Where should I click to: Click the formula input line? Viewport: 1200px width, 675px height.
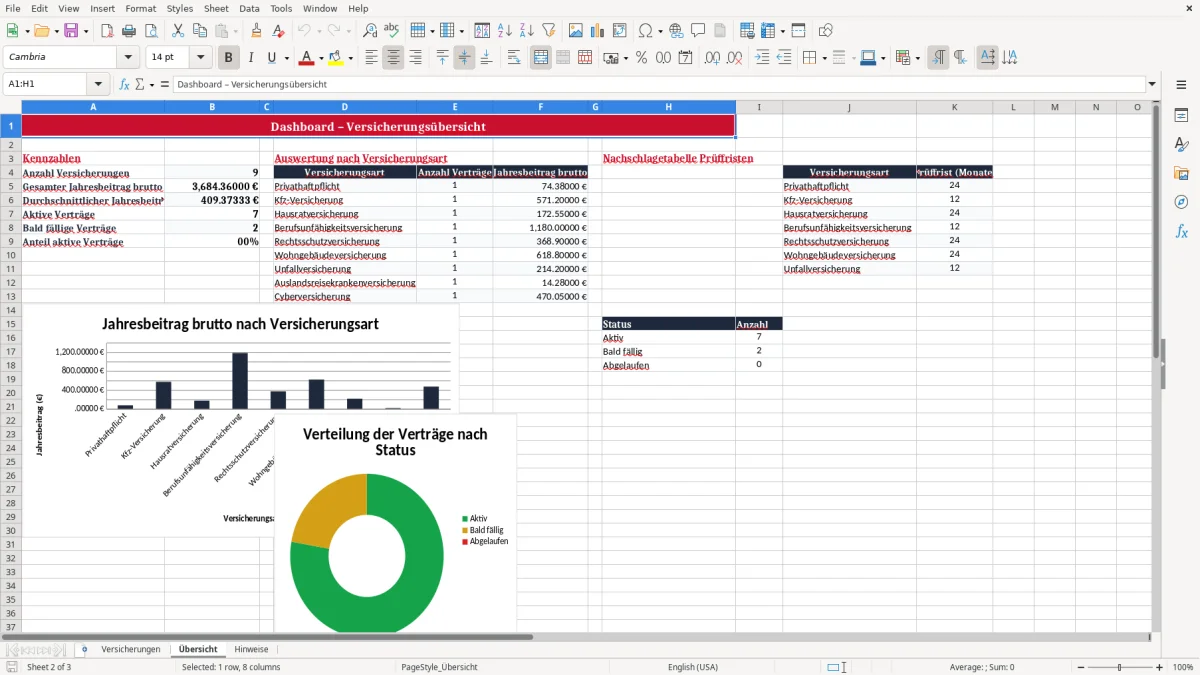point(659,84)
